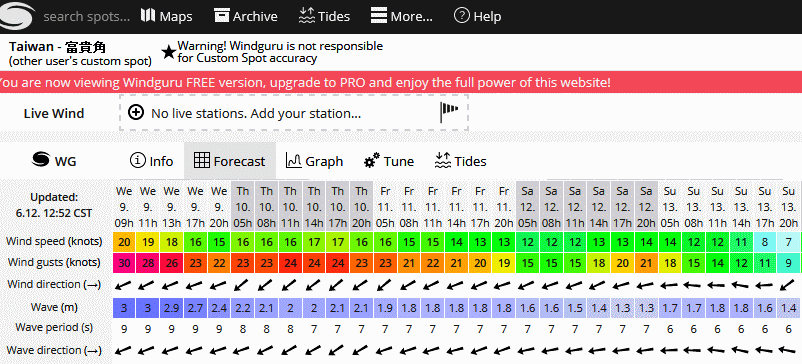This screenshot has height=364, width=802.
Task: Click the windsock flag icon
Action: pos(449,112)
